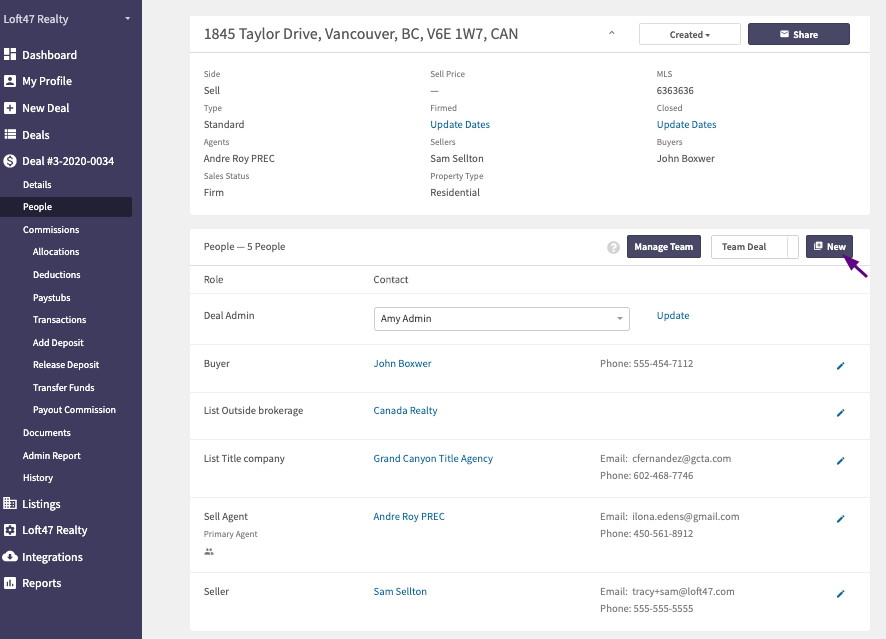Add a new person with New button

829,247
